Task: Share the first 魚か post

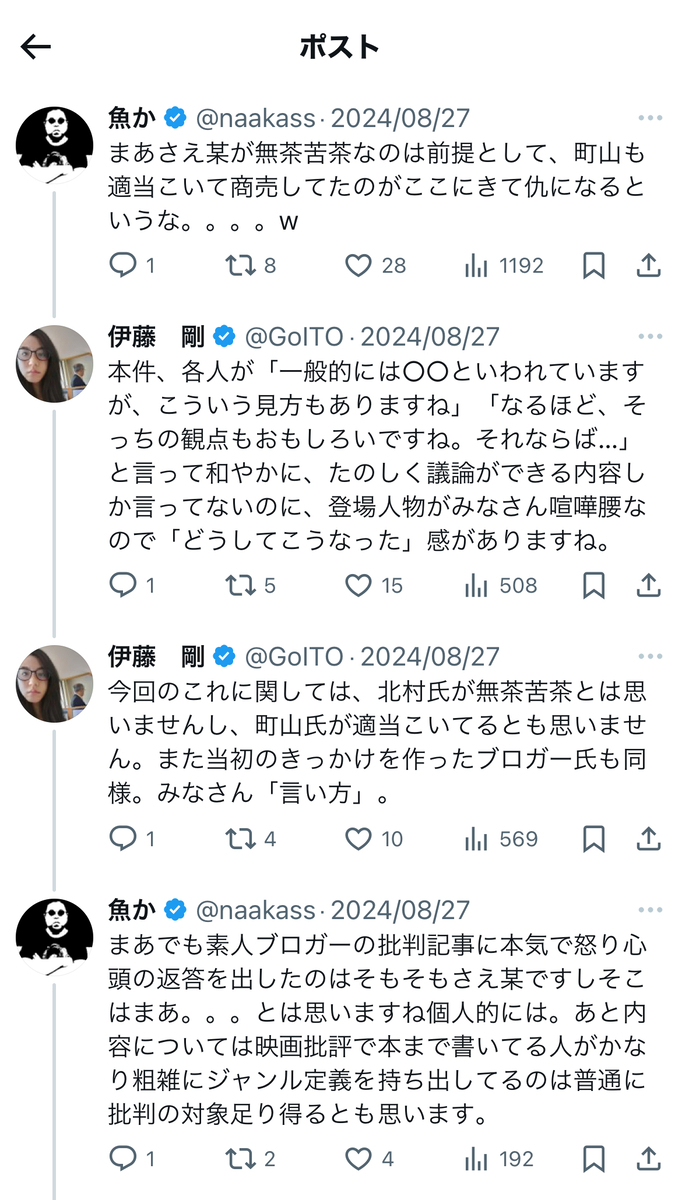Action: pos(648,265)
